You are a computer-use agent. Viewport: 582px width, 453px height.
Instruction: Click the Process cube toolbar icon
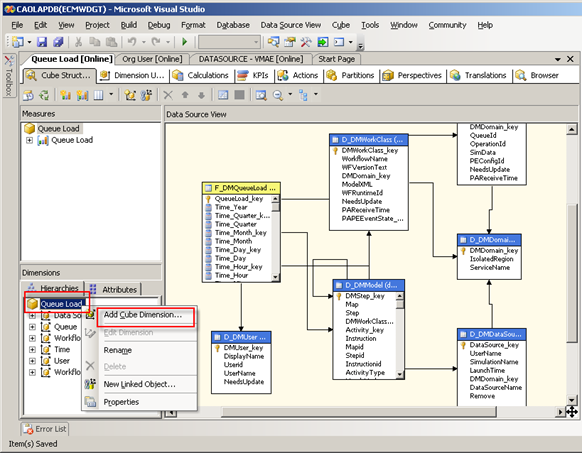click(x=28, y=95)
